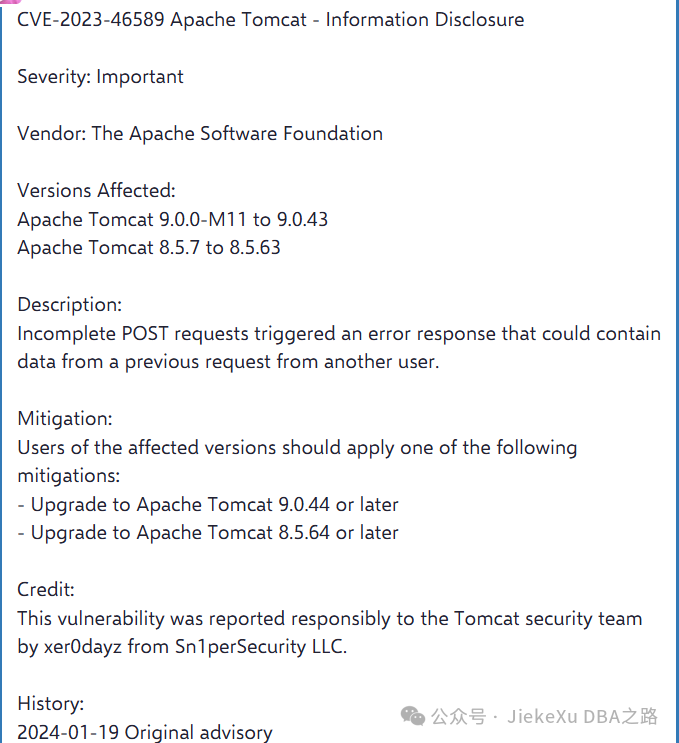Click the Credit heading
Screen dimensions: 679x743
pos(46,590)
